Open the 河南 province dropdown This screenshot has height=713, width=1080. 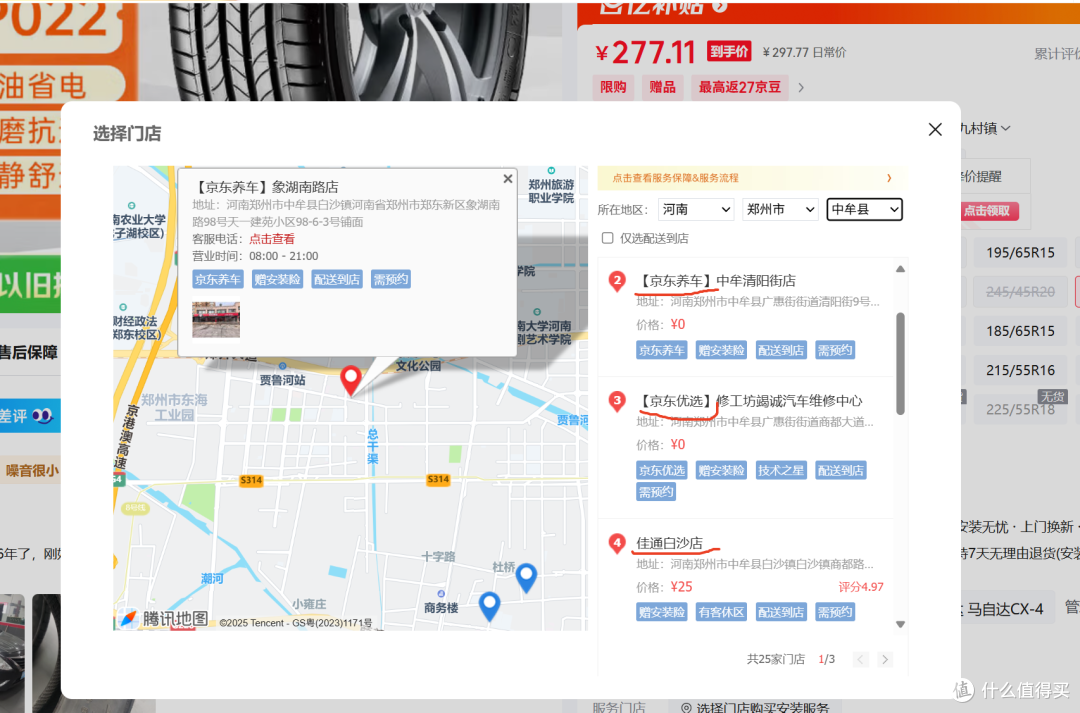(x=696, y=209)
